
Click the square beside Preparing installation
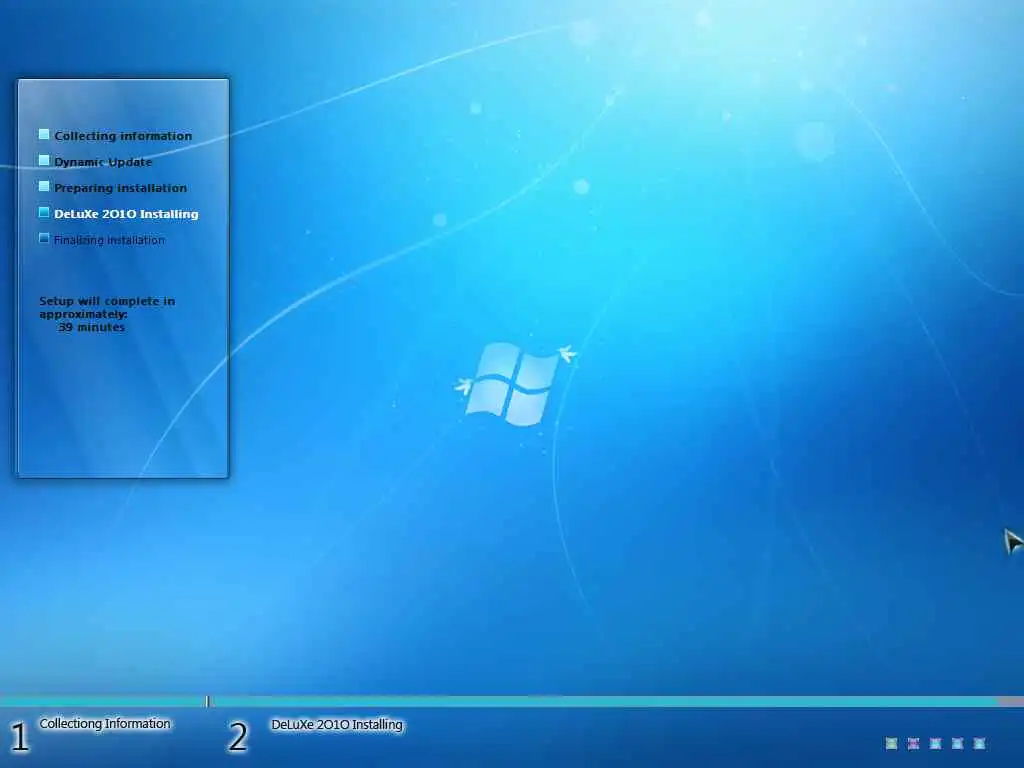(44, 187)
